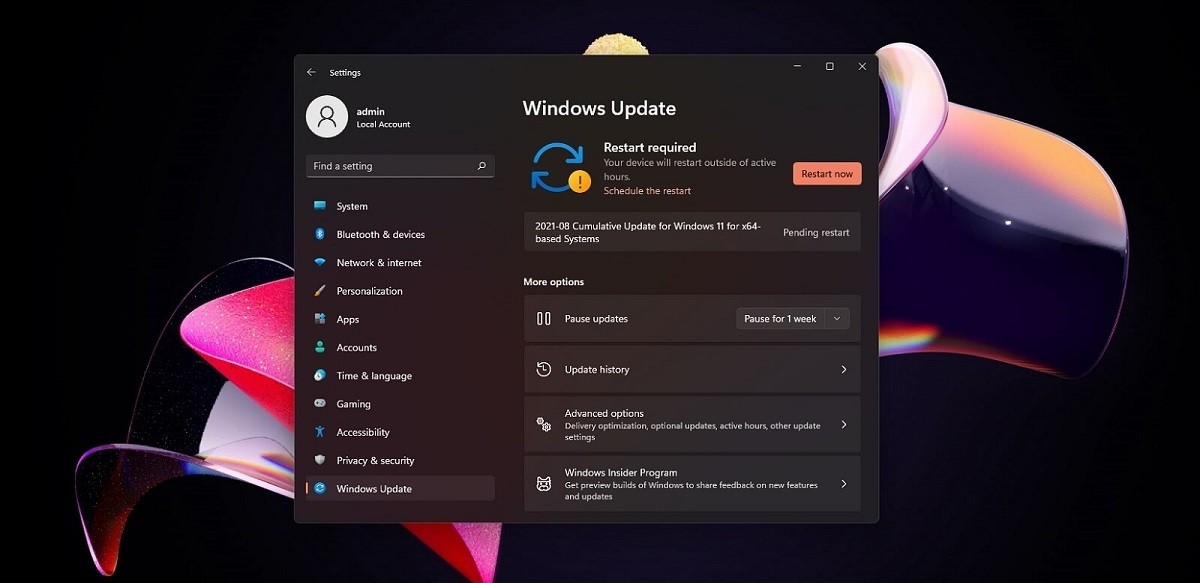Click the Restart now button
The width and height of the screenshot is (1200, 583).
(827, 173)
